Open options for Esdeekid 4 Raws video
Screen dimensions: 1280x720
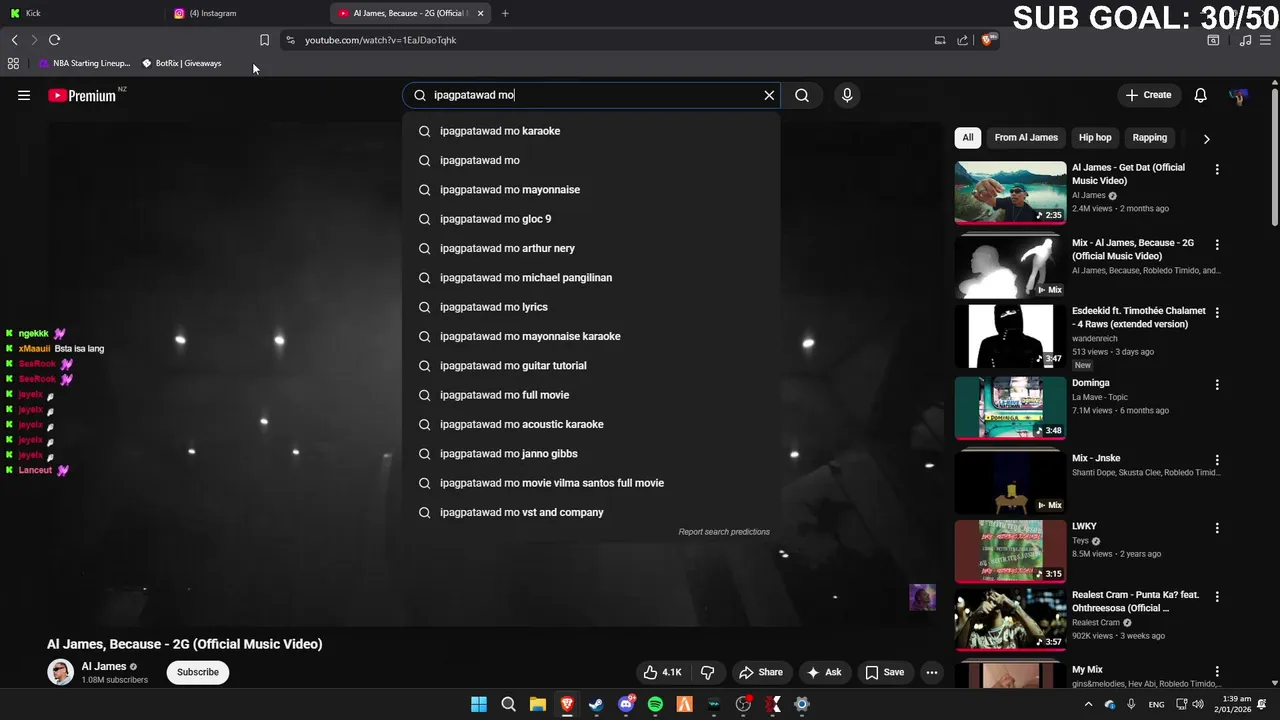click(1217, 313)
